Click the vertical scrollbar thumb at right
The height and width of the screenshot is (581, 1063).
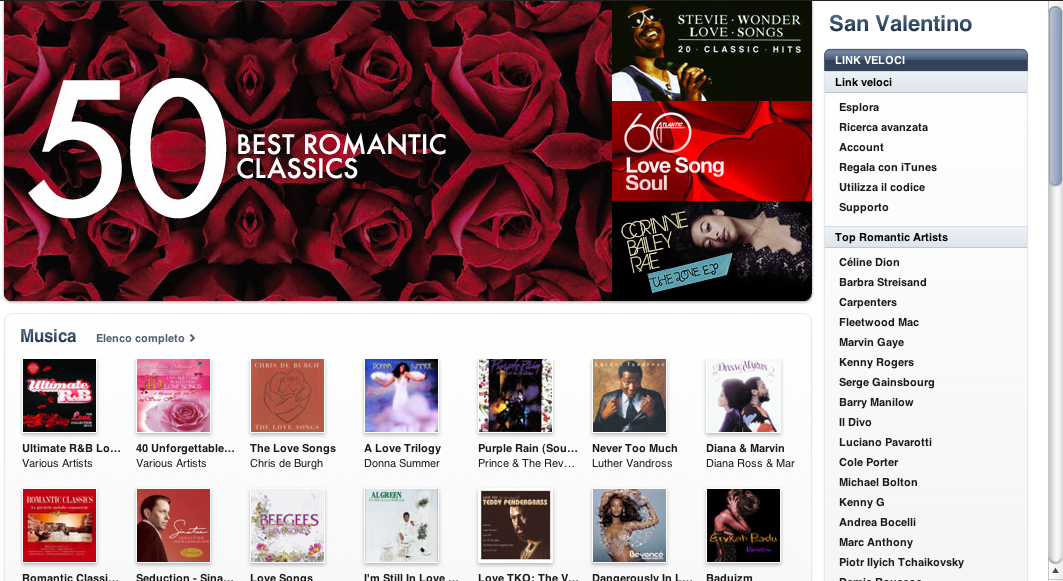pos(1056,95)
